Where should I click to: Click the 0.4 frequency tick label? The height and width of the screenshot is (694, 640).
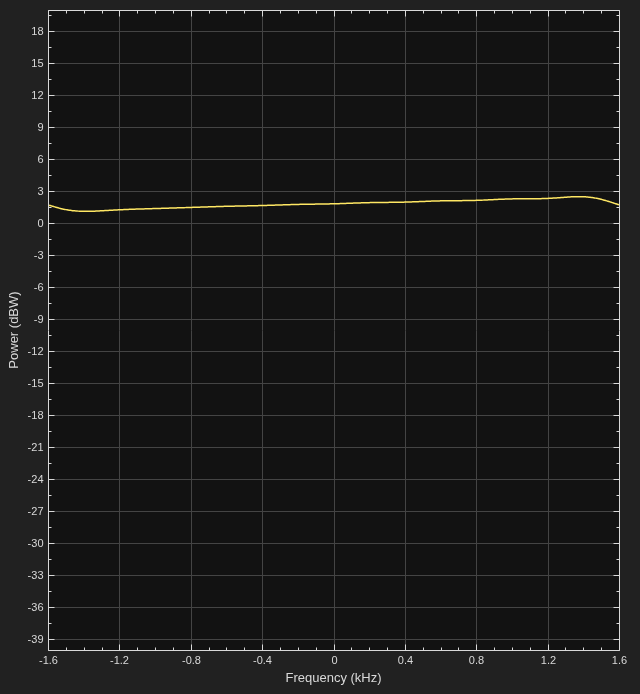(x=405, y=660)
